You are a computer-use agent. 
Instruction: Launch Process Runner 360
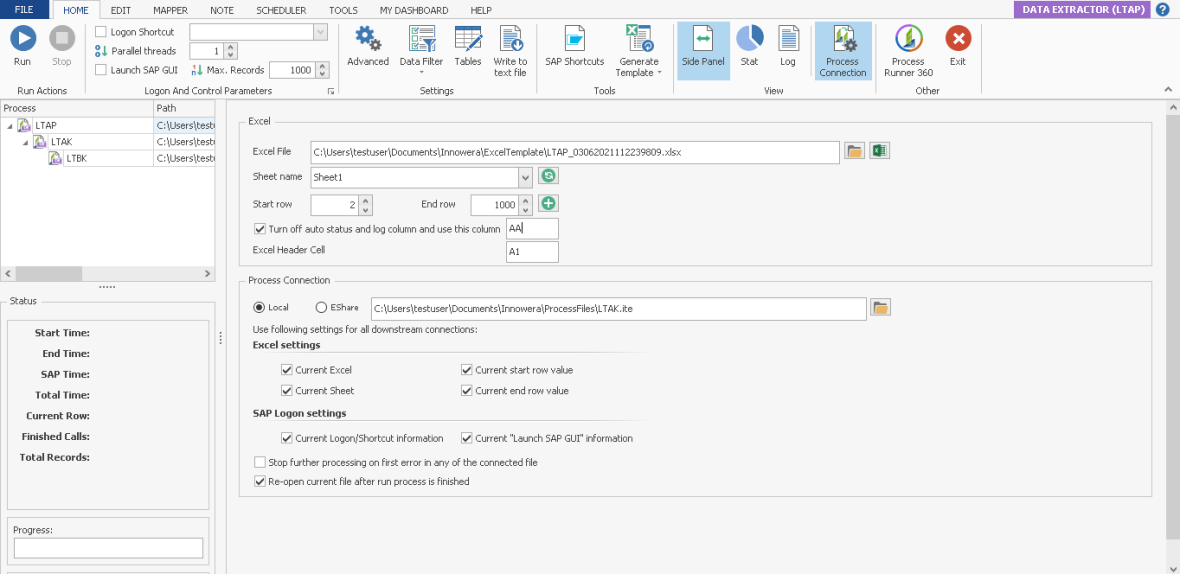click(x=908, y=40)
